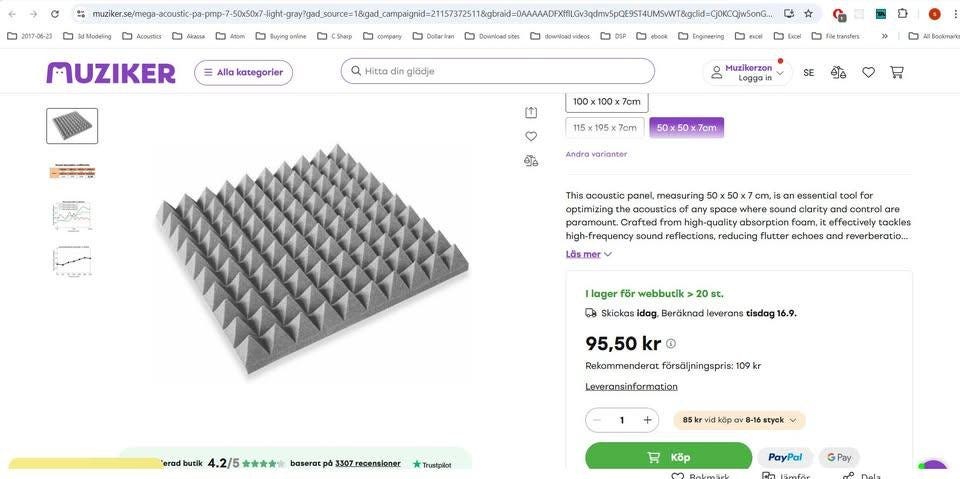Bookmark this page with the star icon
The height and width of the screenshot is (479, 960).
pyautogui.click(x=808, y=14)
